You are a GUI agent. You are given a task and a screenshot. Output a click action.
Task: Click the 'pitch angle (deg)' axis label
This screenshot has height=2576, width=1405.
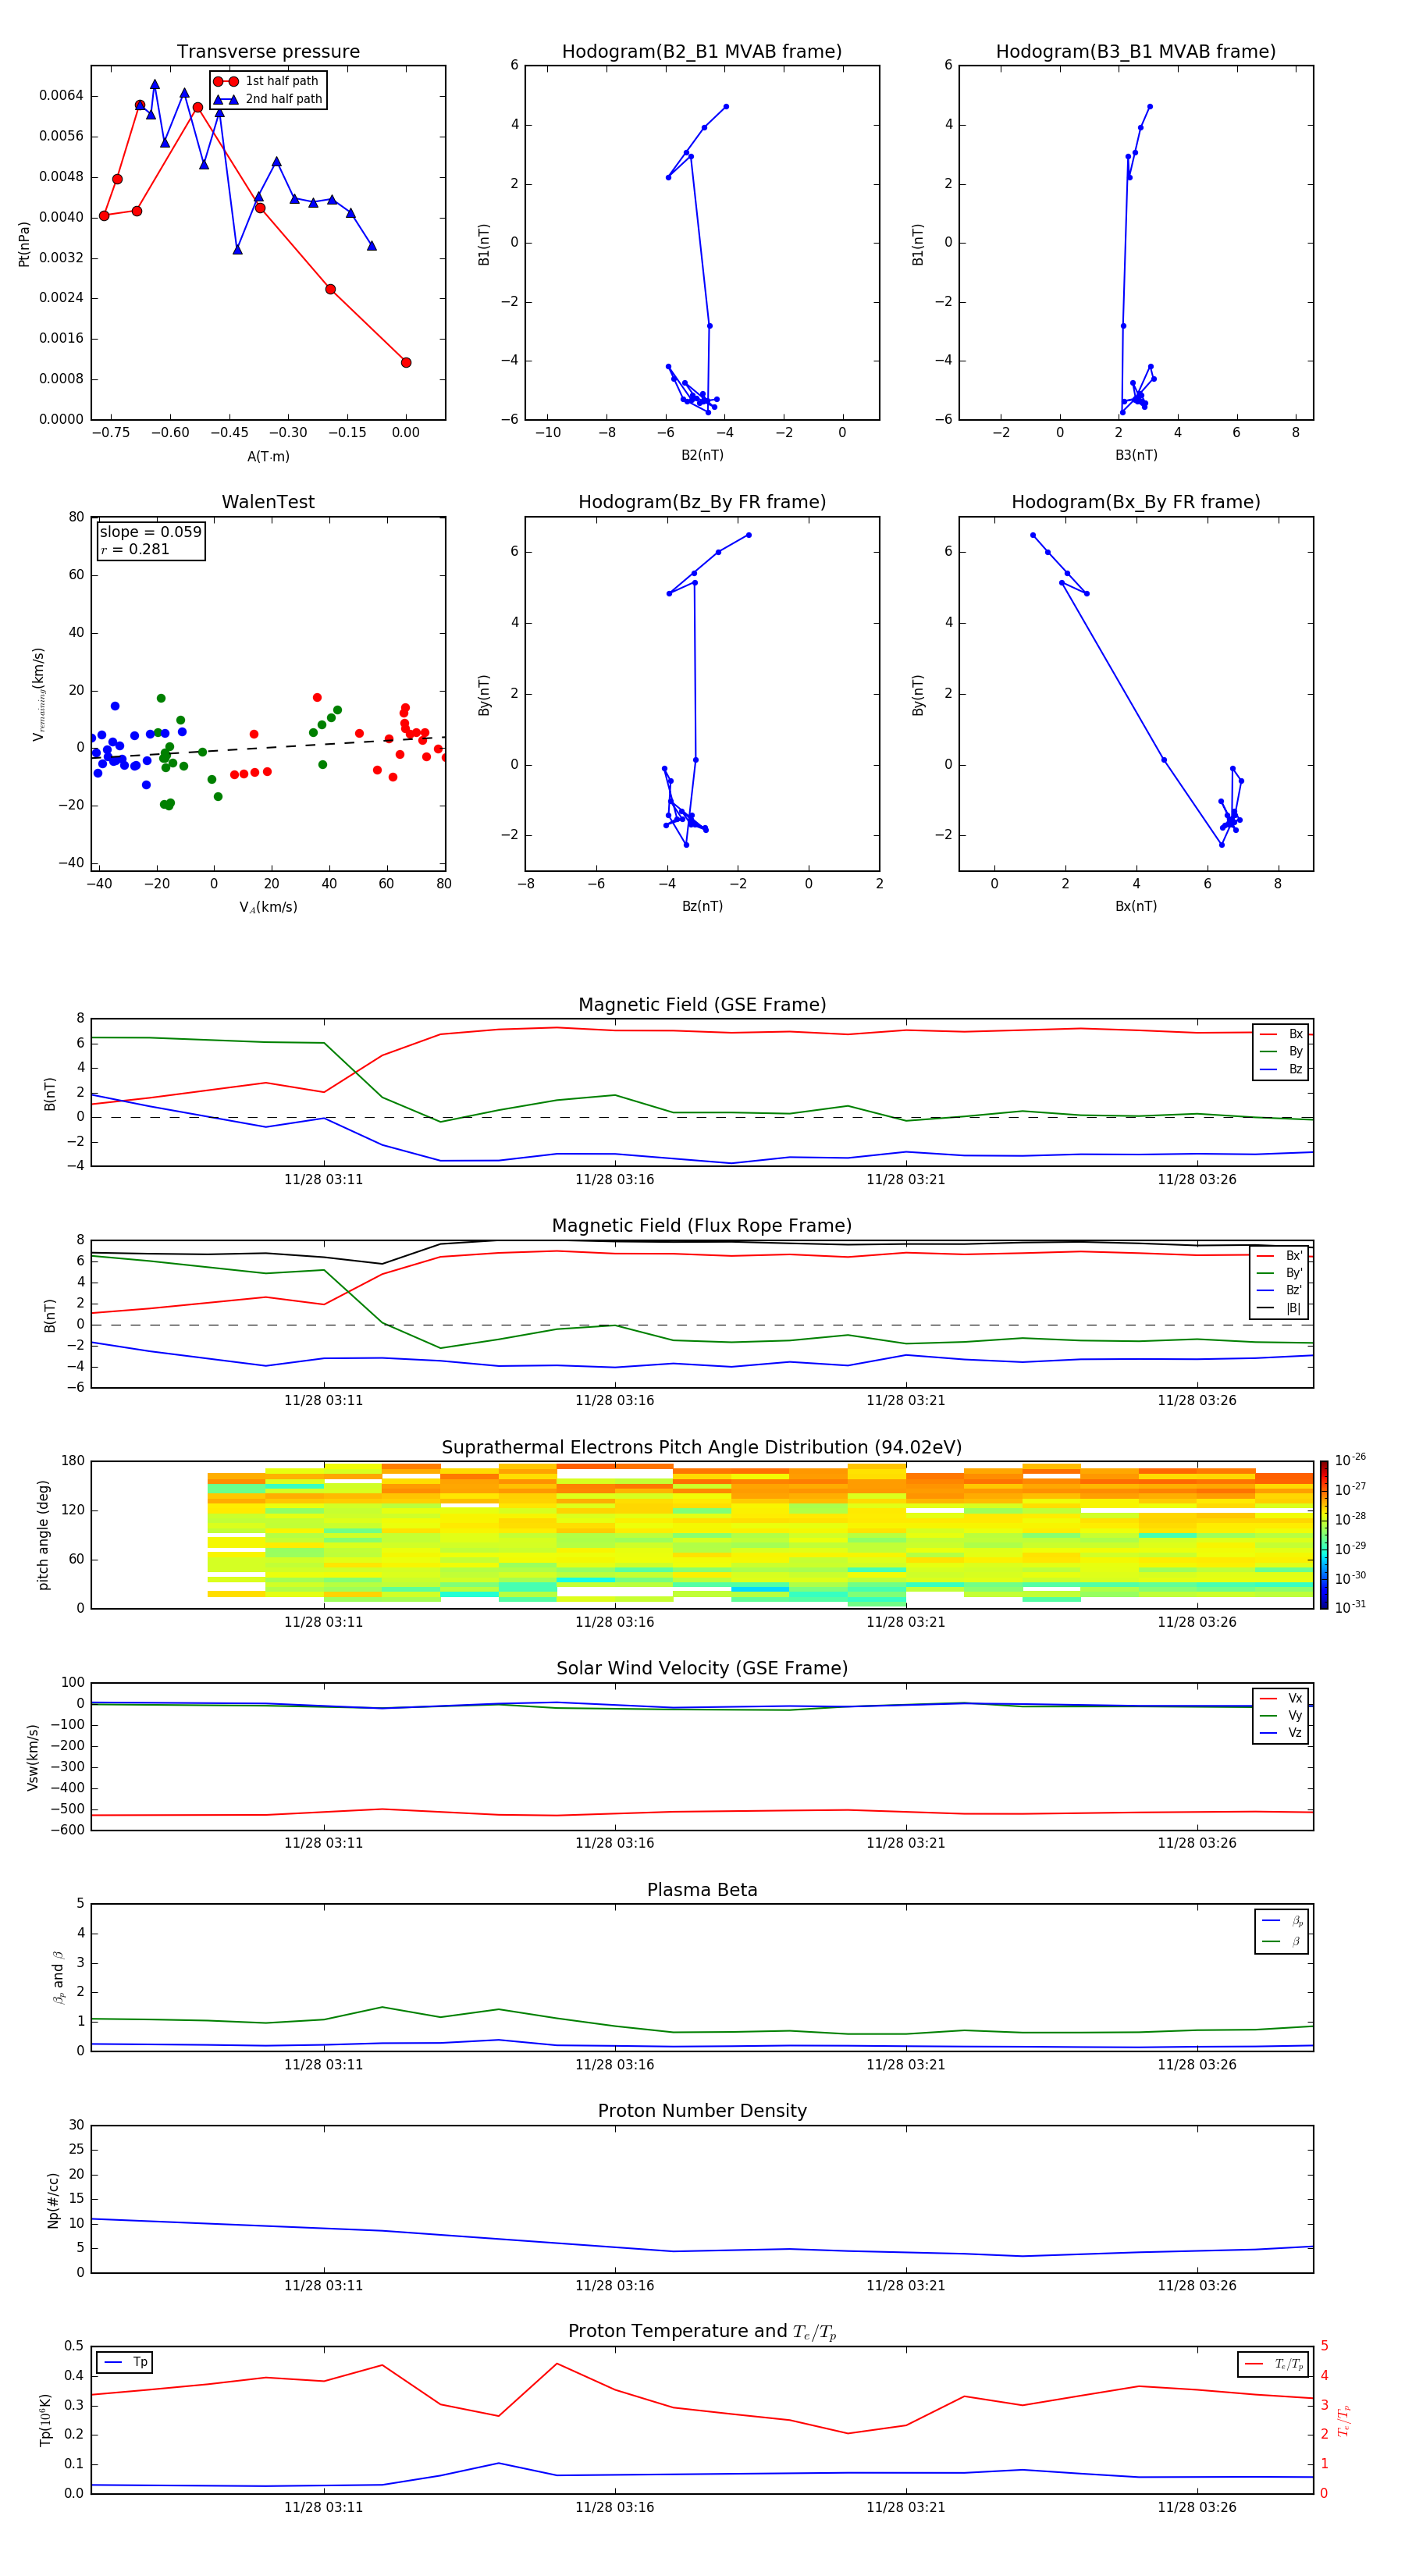click(x=43, y=1535)
